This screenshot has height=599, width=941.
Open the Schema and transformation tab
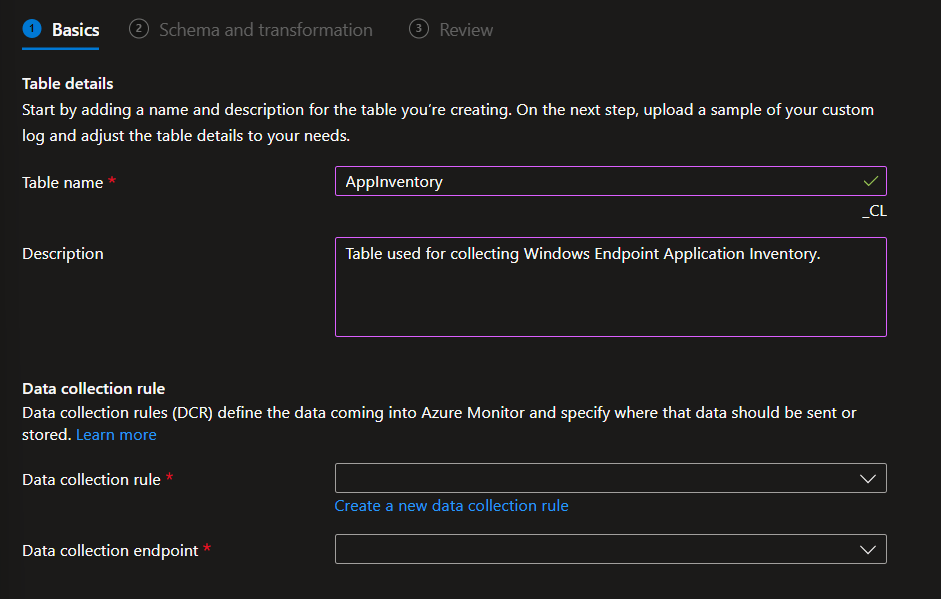(265, 30)
